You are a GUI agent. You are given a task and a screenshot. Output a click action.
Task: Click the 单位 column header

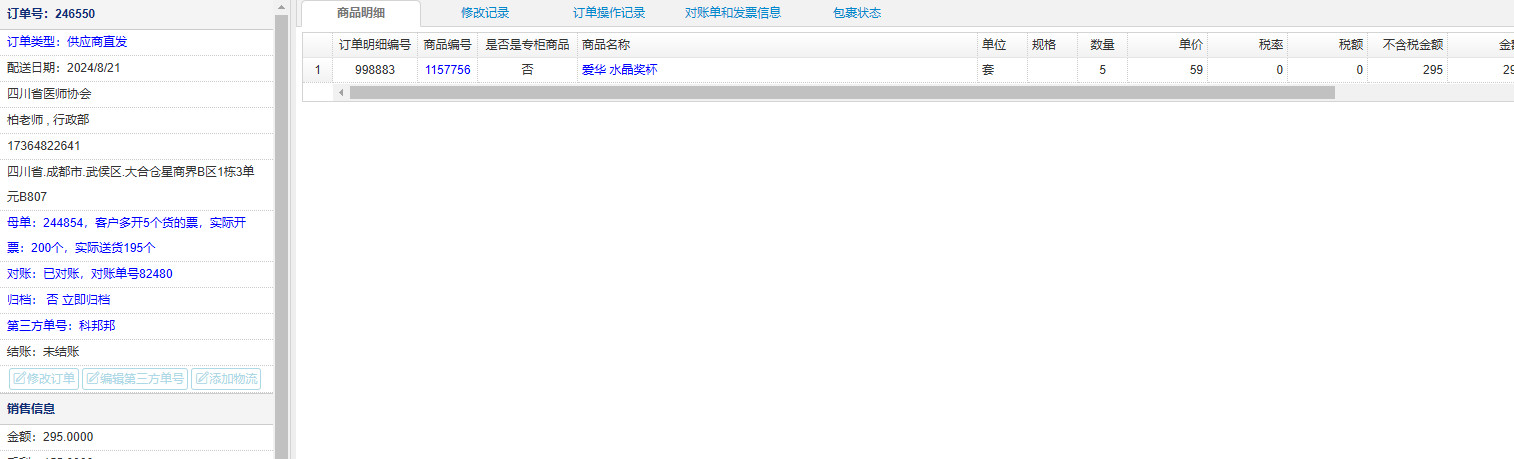(1002, 45)
